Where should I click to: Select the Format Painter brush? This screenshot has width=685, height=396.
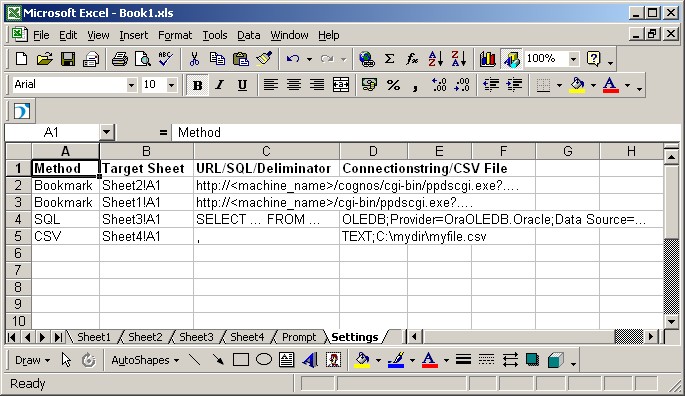coord(264,59)
